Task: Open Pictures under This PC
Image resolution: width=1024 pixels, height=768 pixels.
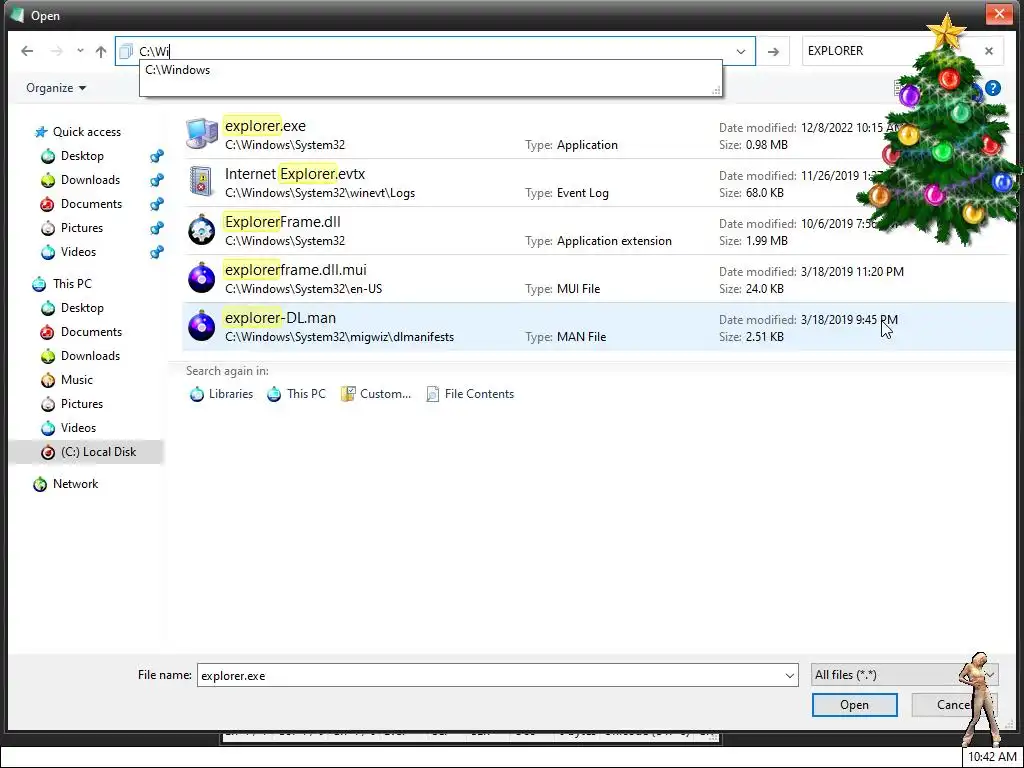Action: pyautogui.click(x=82, y=404)
